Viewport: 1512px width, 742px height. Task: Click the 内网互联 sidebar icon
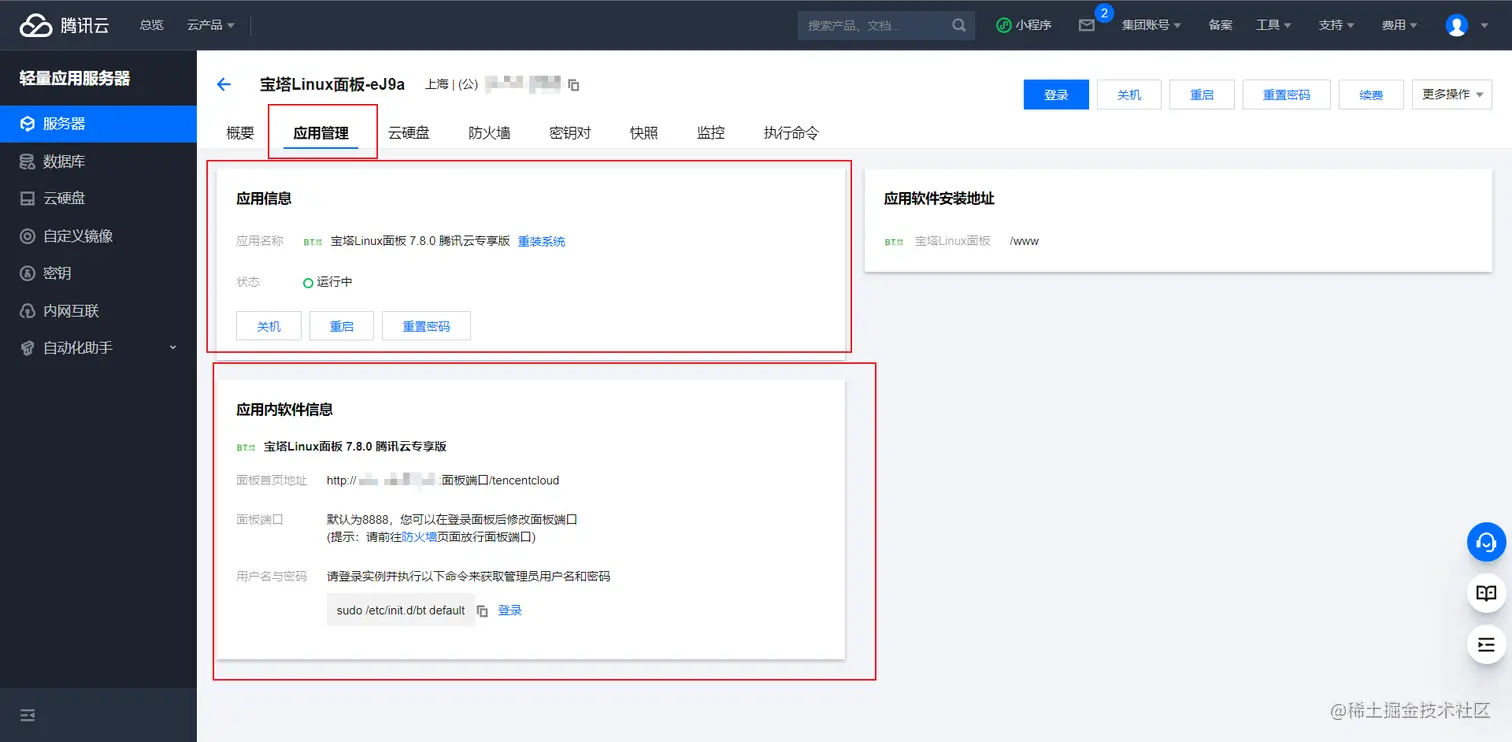click(x=27, y=311)
